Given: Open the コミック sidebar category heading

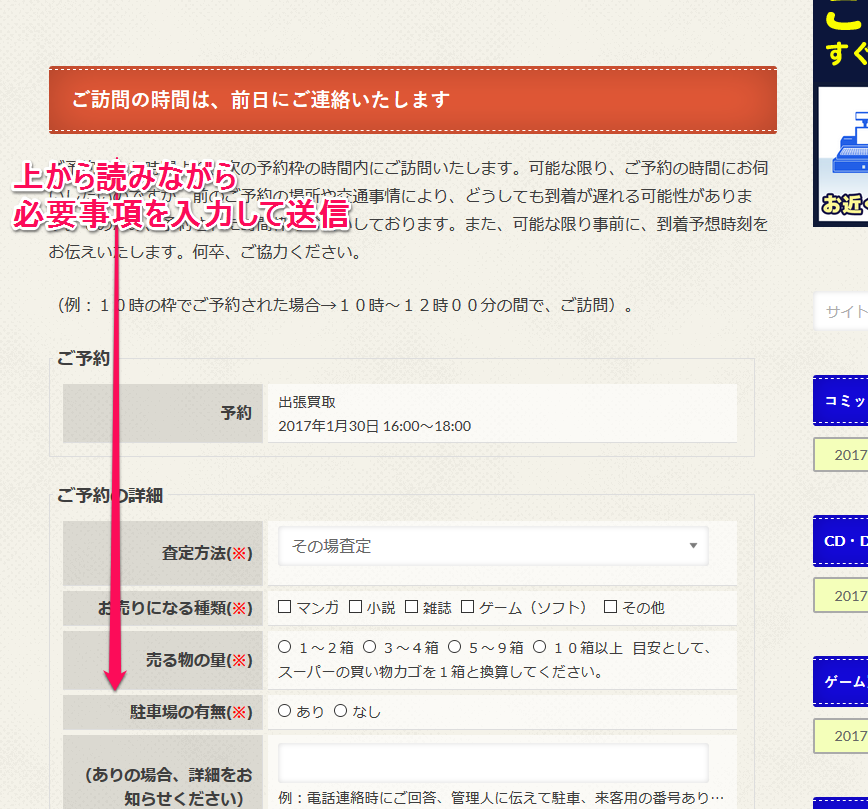Looking at the screenshot, I should [x=841, y=400].
